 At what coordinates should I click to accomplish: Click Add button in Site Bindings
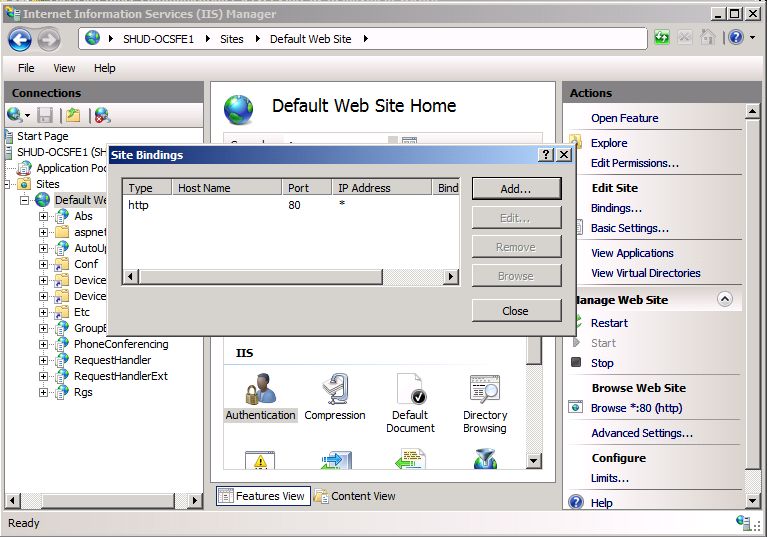click(516, 188)
